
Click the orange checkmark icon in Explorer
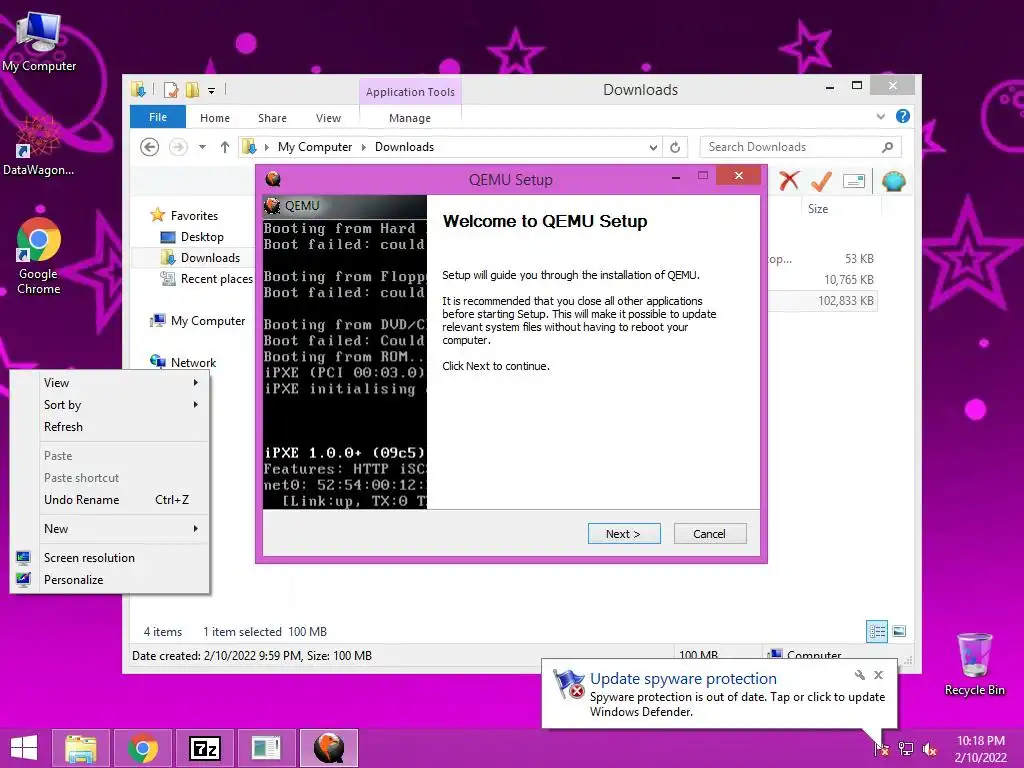(x=821, y=181)
